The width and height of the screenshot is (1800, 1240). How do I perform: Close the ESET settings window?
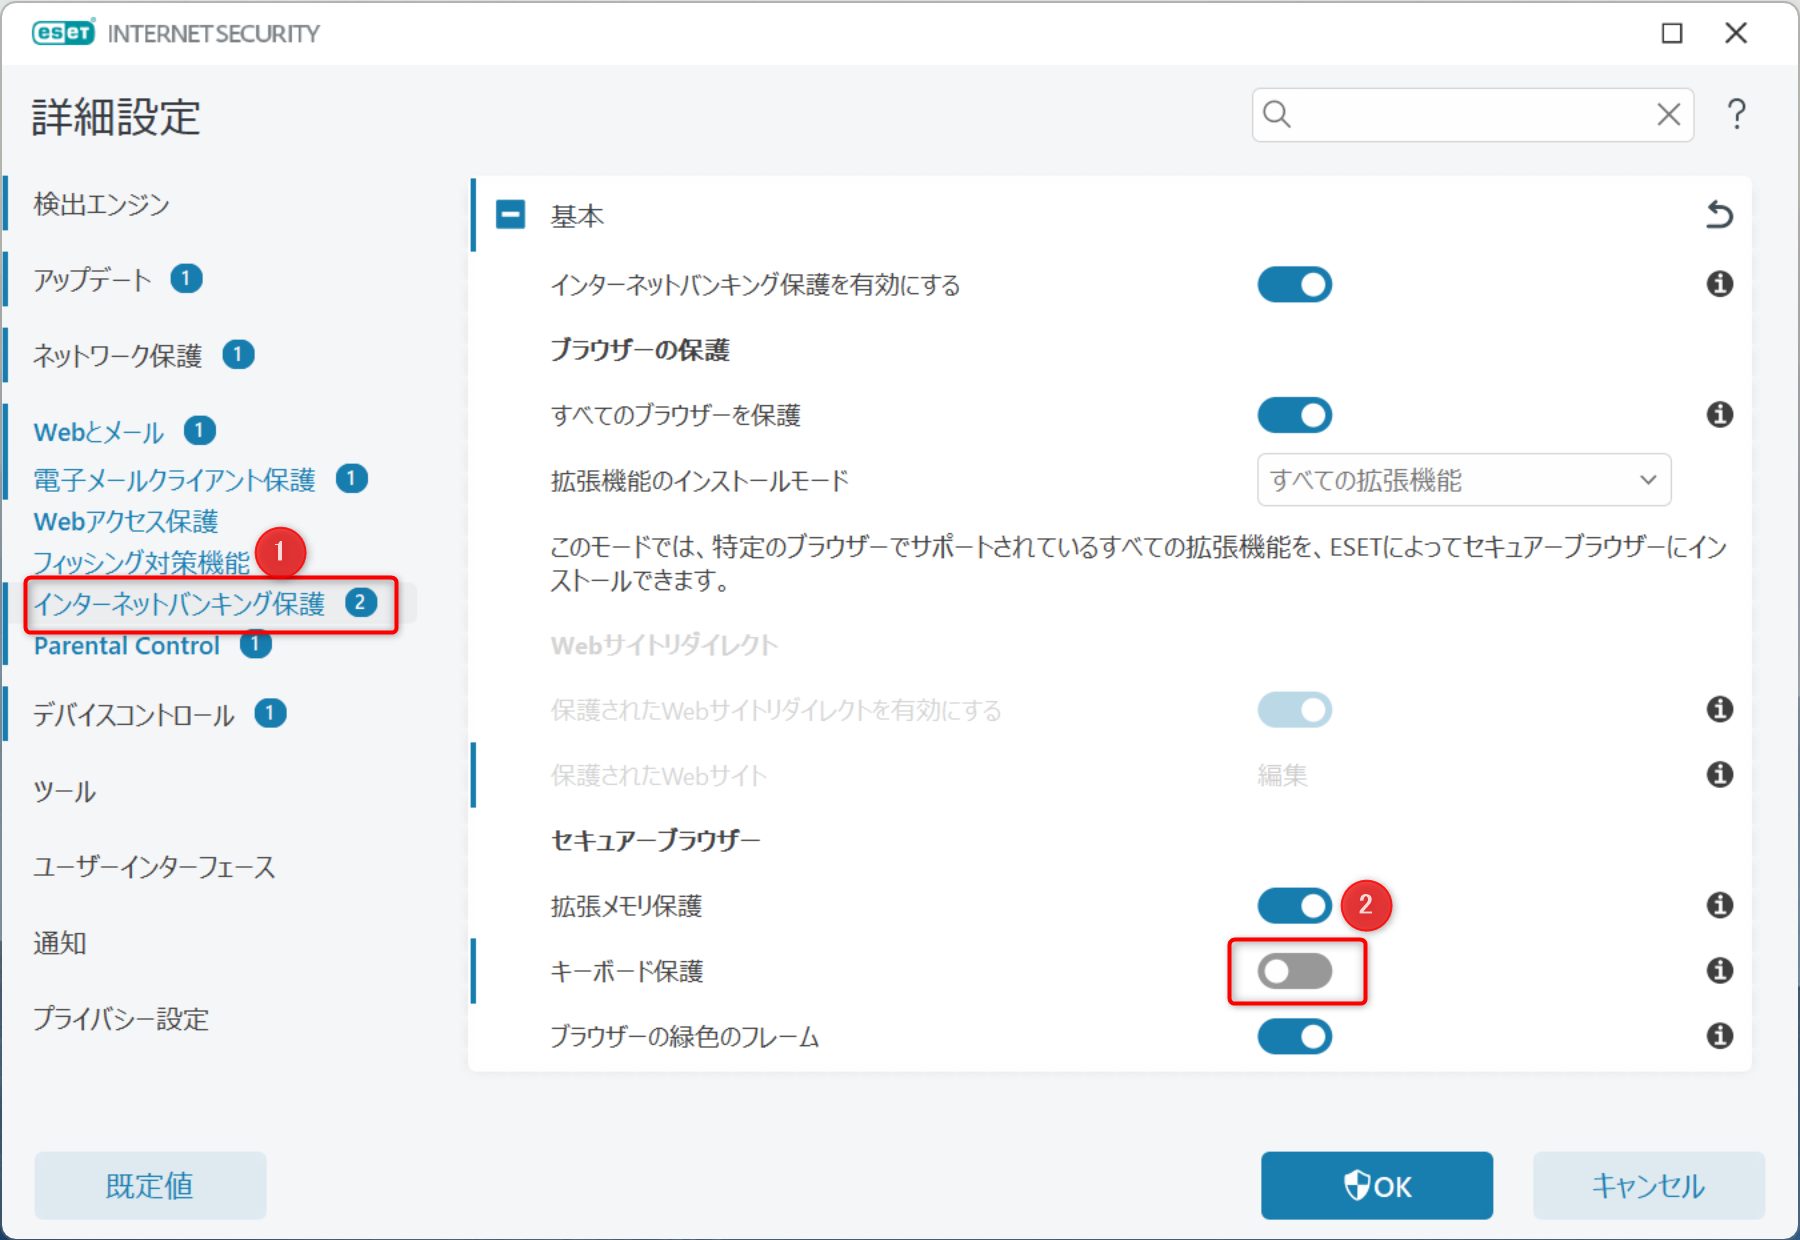[x=1736, y=33]
